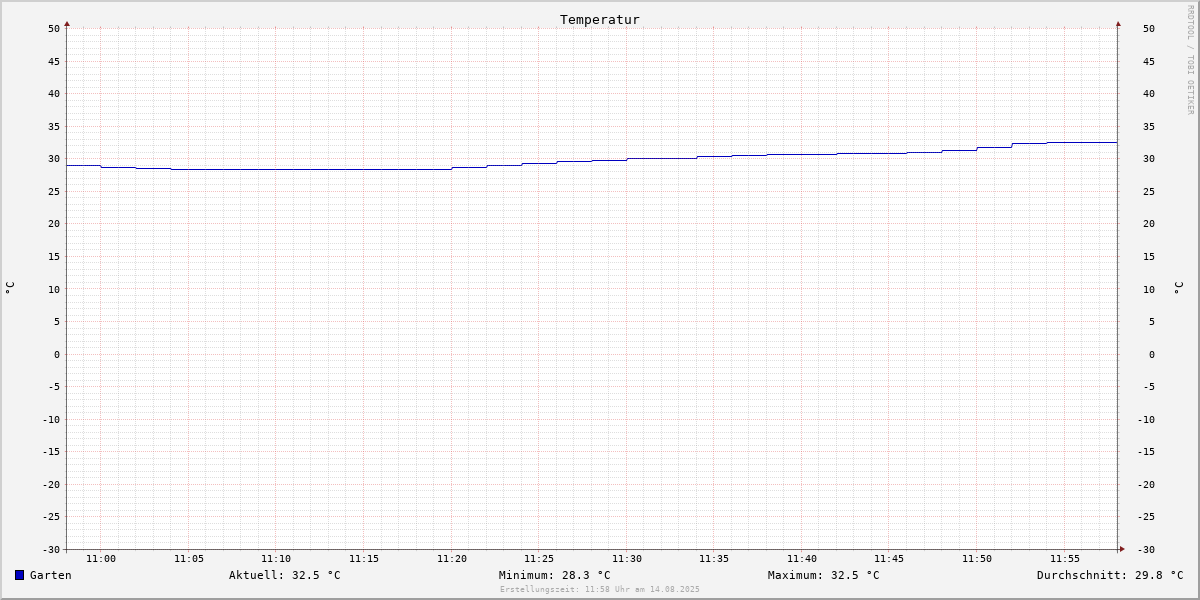Viewport: 1200px width, 600px height.
Task: Click the 'Maximum: 32.5 °C' value
Action: coord(824,575)
